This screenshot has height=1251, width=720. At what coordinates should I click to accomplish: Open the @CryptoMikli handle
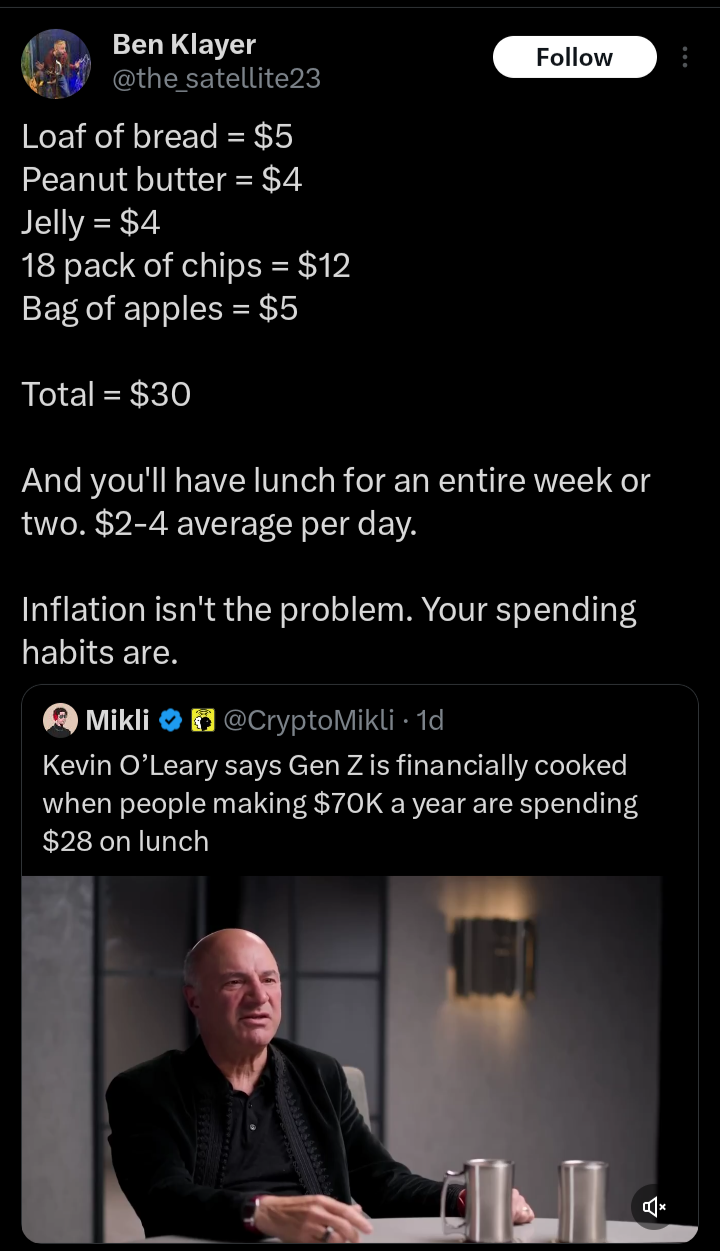coord(308,720)
